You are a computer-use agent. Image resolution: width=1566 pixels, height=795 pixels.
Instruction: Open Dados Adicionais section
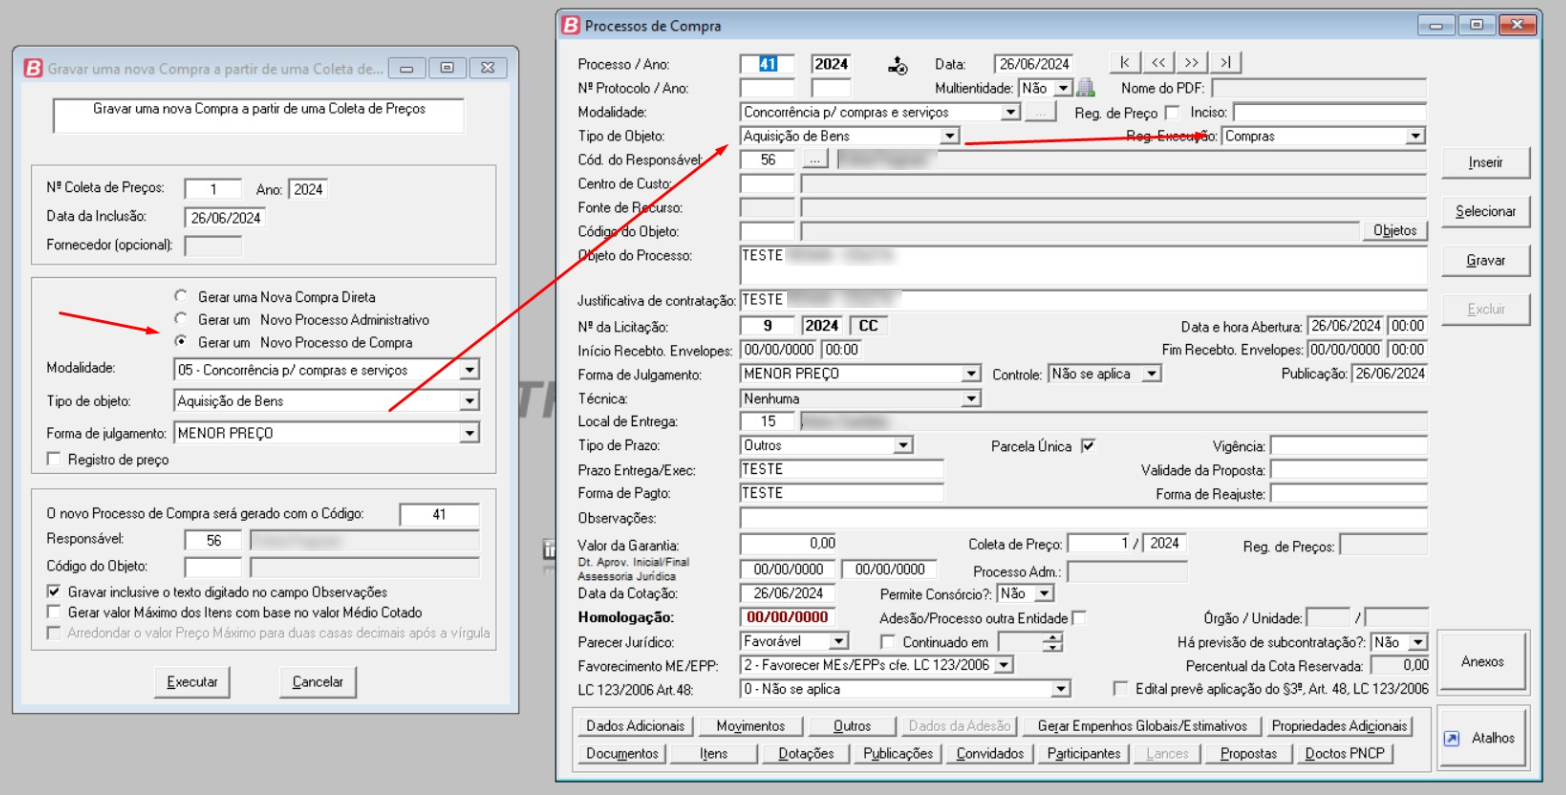point(635,726)
